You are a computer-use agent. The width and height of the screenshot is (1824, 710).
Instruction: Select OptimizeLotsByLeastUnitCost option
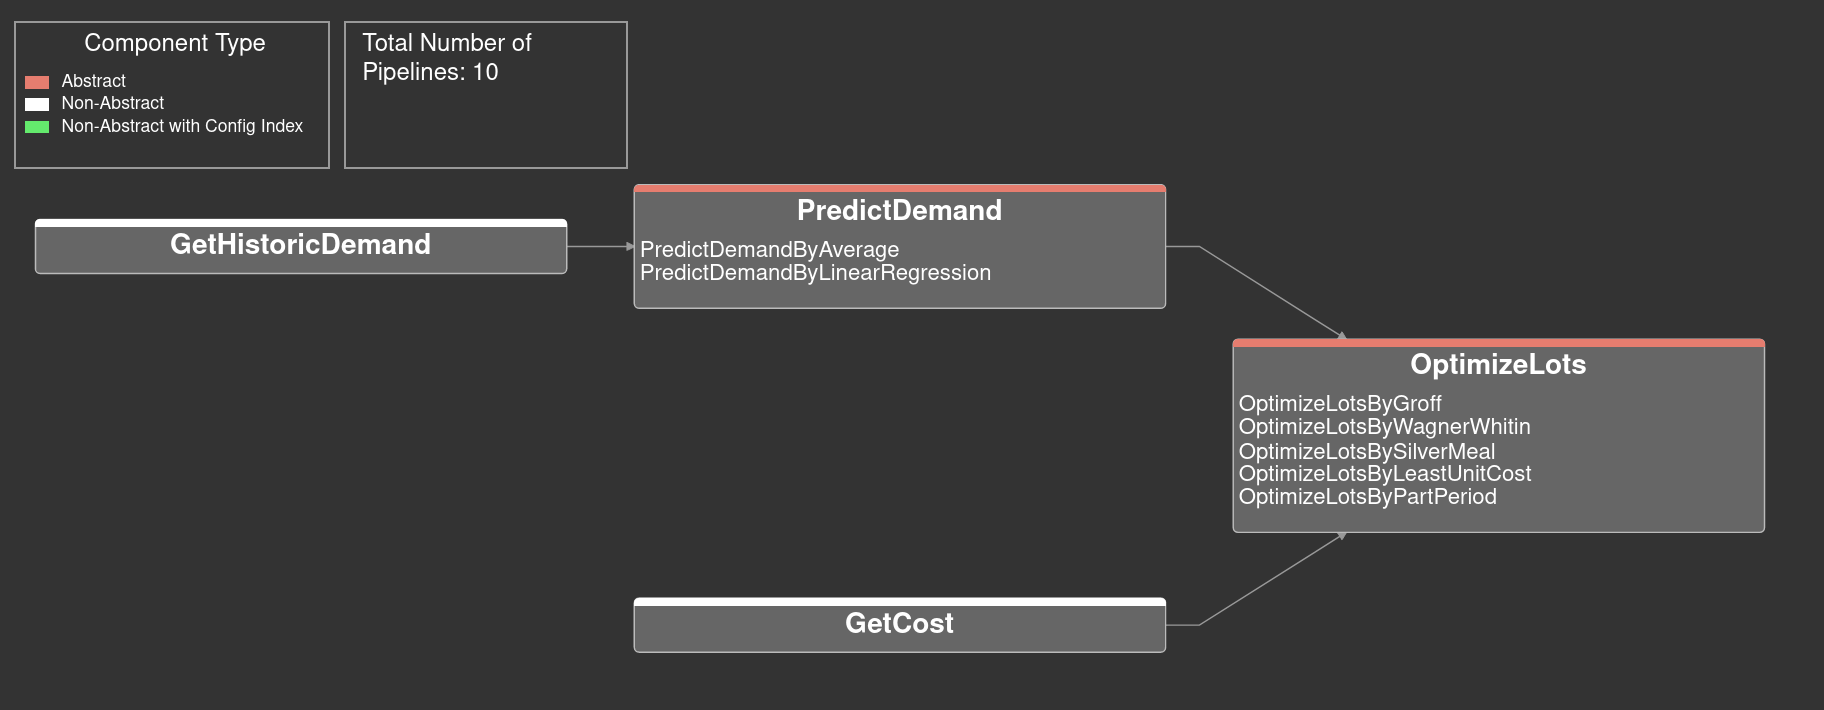point(1384,474)
